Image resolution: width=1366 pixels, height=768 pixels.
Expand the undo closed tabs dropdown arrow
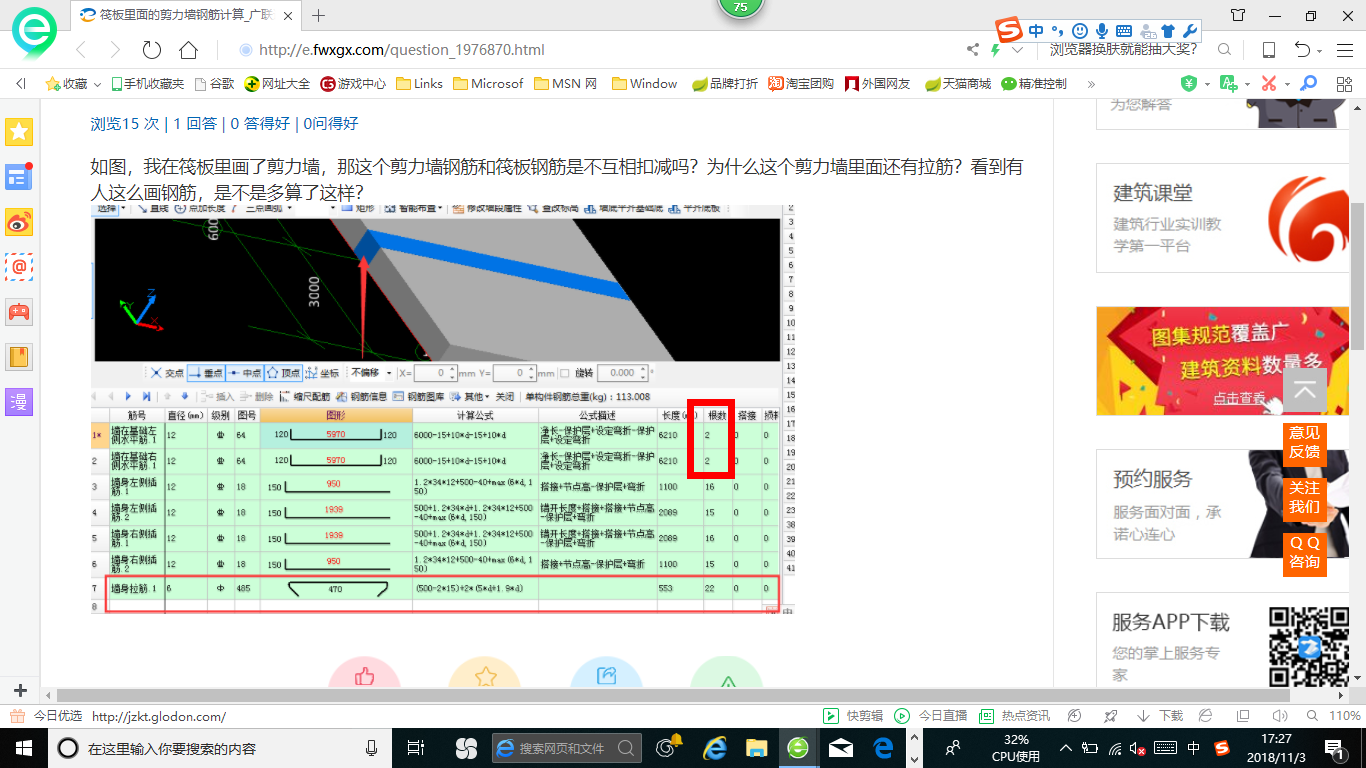pyautogui.click(x=1320, y=51)
